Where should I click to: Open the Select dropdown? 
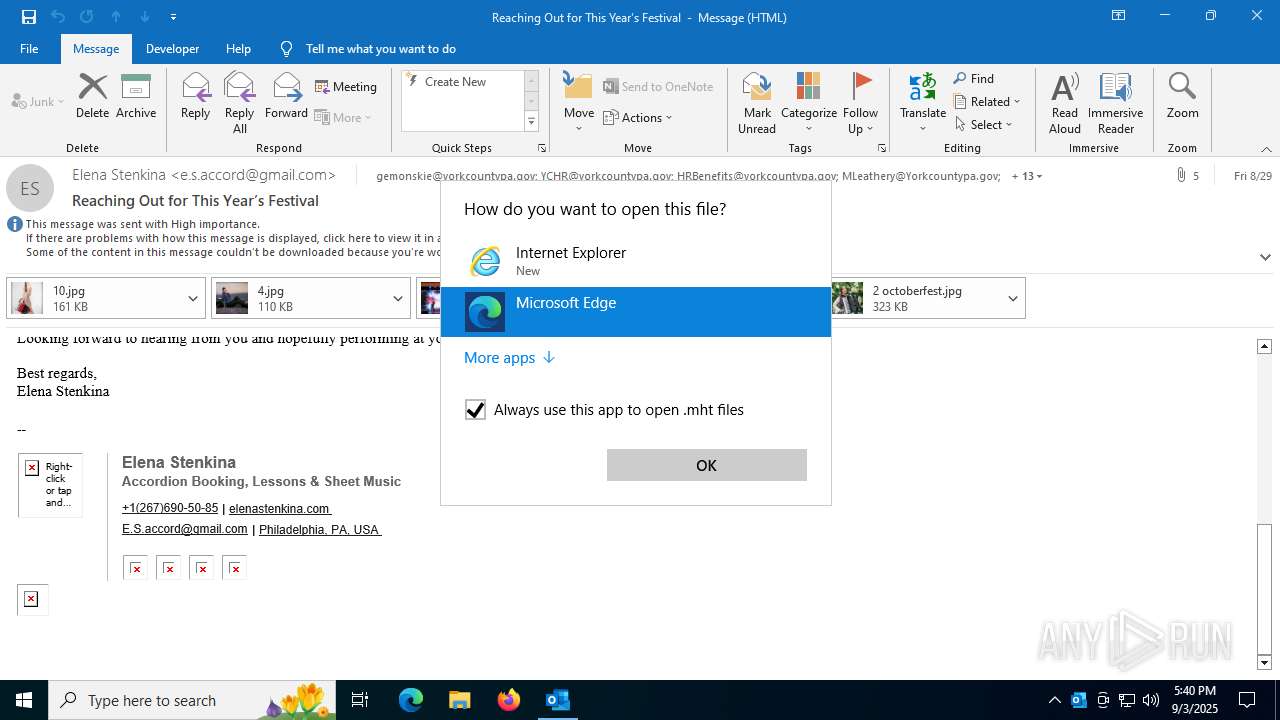[x=984, y=124]
